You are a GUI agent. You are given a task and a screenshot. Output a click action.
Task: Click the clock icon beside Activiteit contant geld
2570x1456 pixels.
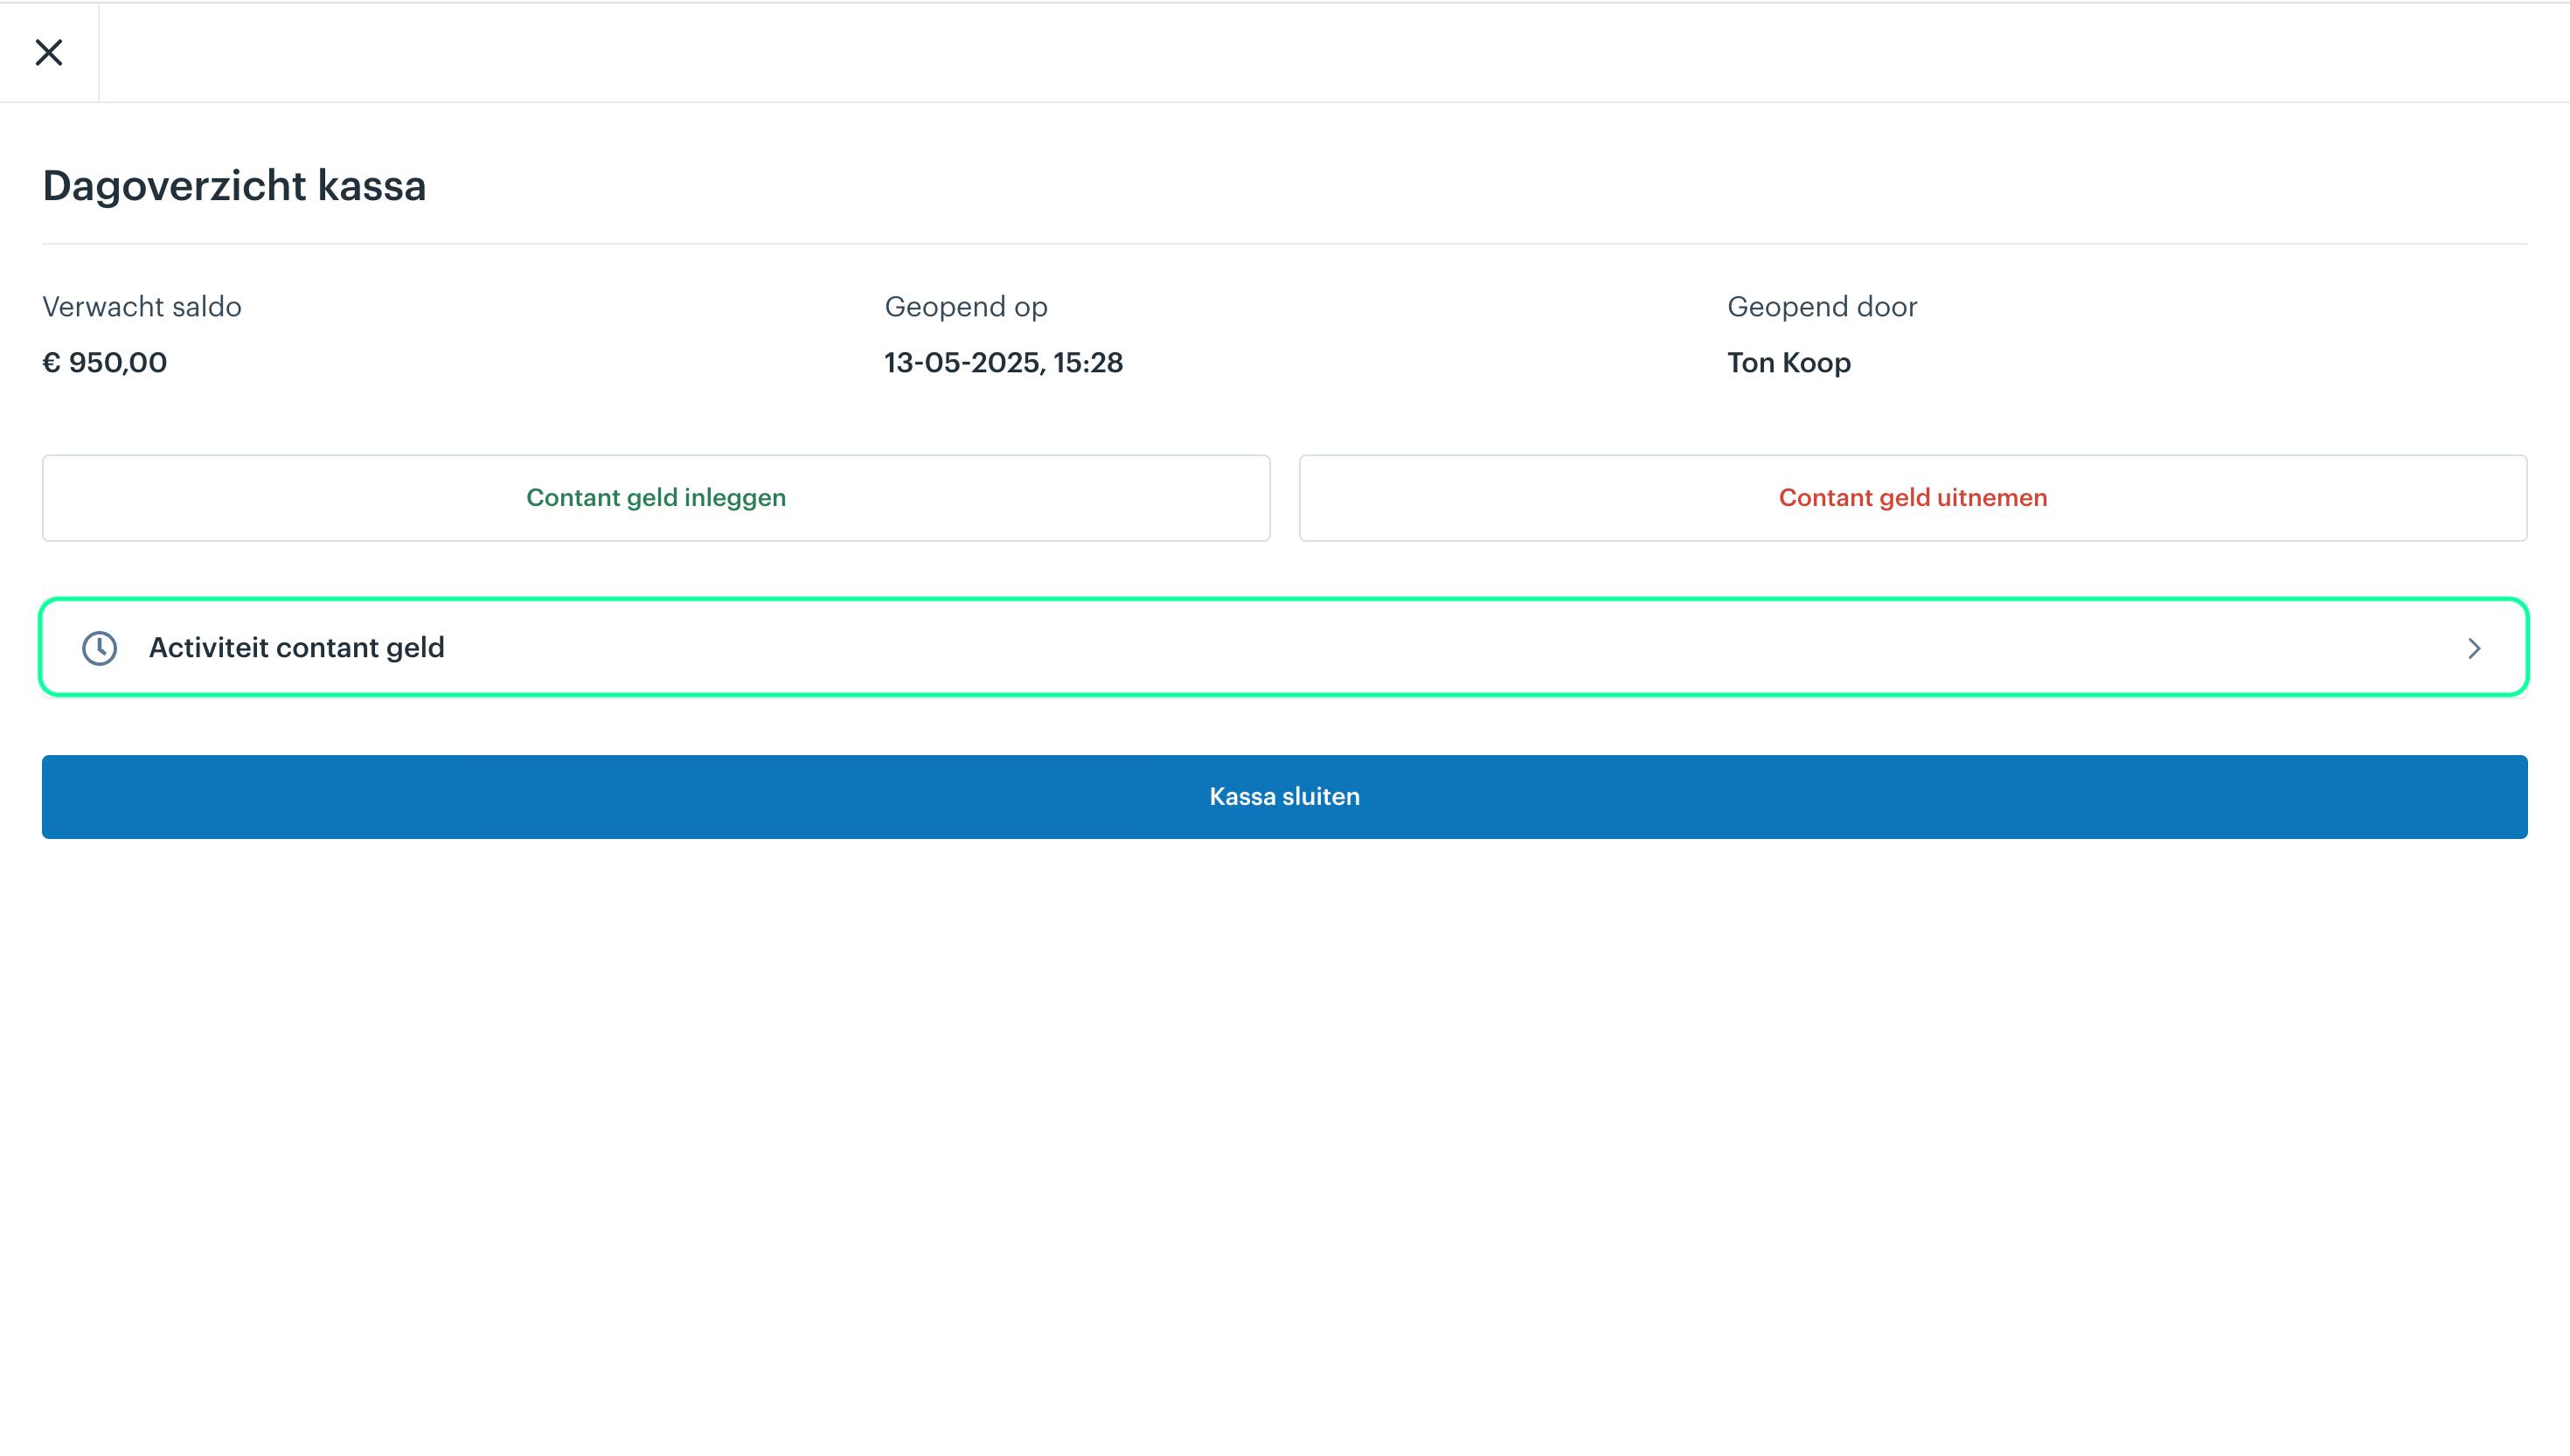[99, 648]
